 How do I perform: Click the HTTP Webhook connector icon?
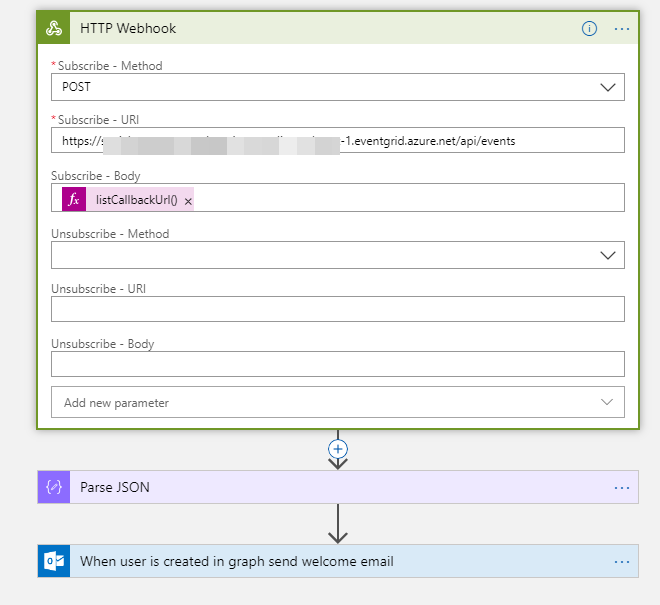pyautogui.click(x=54, y=28)
